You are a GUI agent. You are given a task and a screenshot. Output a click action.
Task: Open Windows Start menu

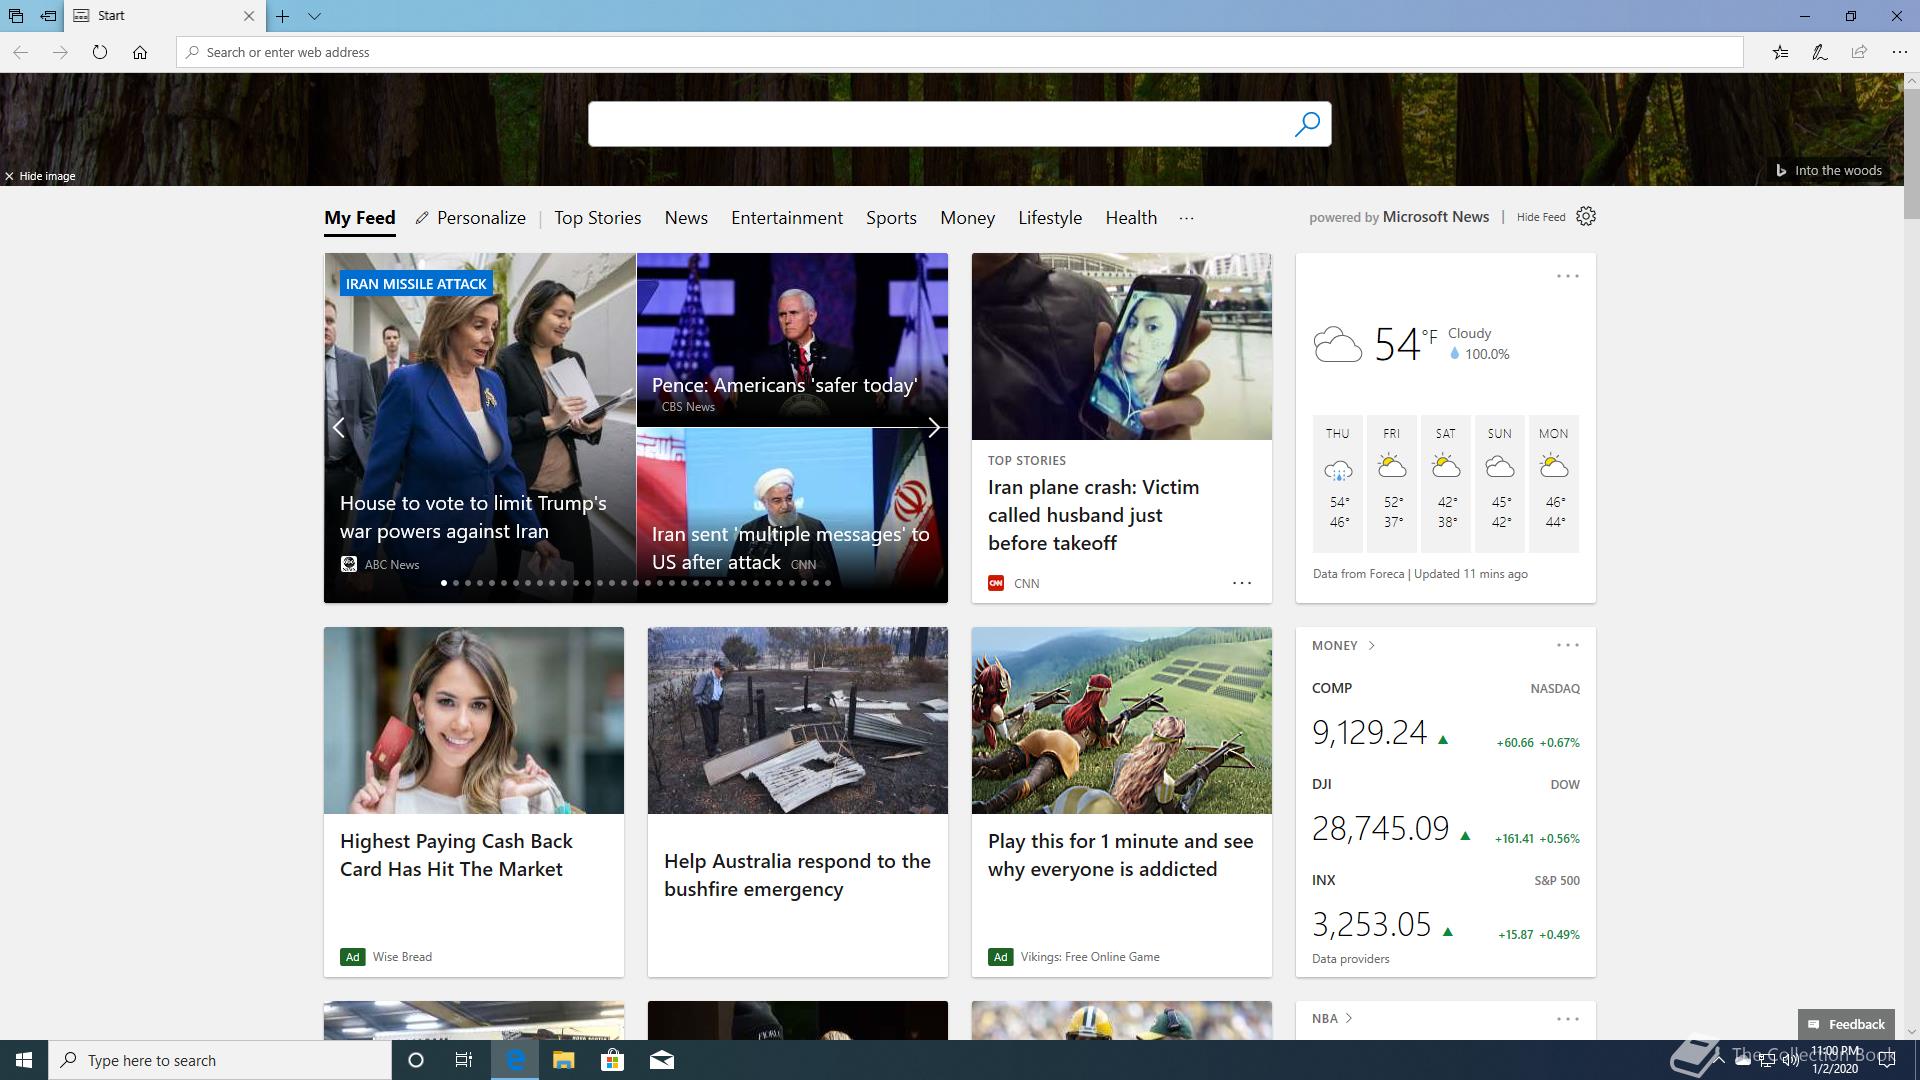(x=24, y=1060)
